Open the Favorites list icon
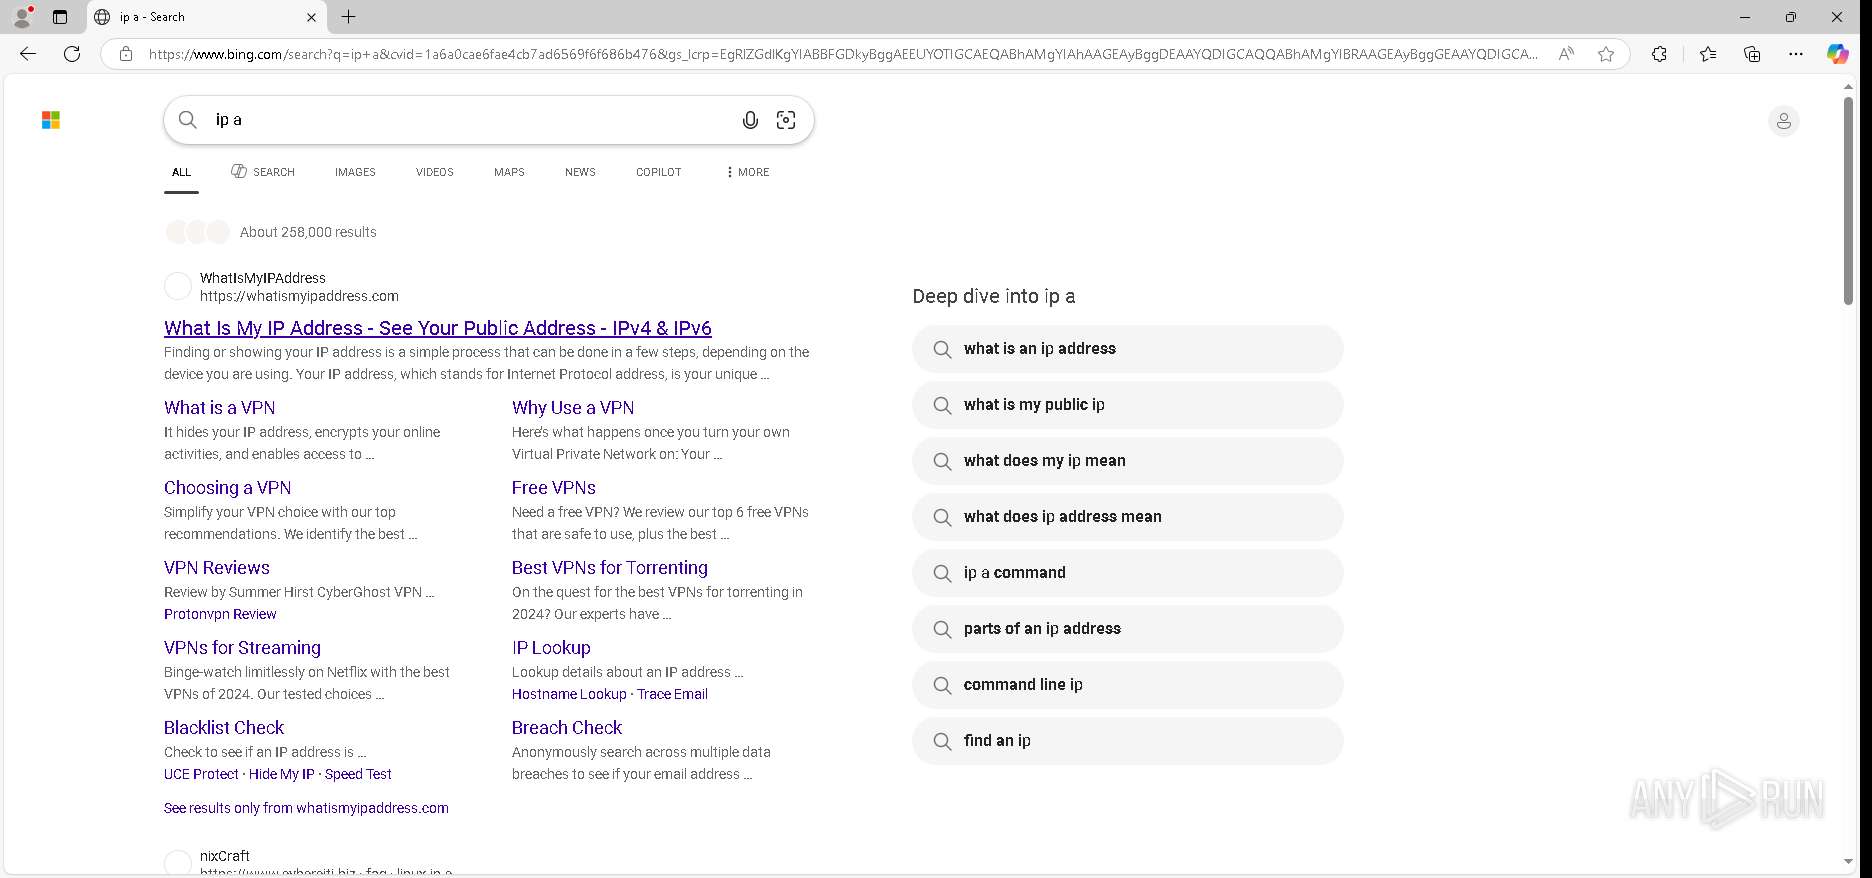 point(1708,54)
